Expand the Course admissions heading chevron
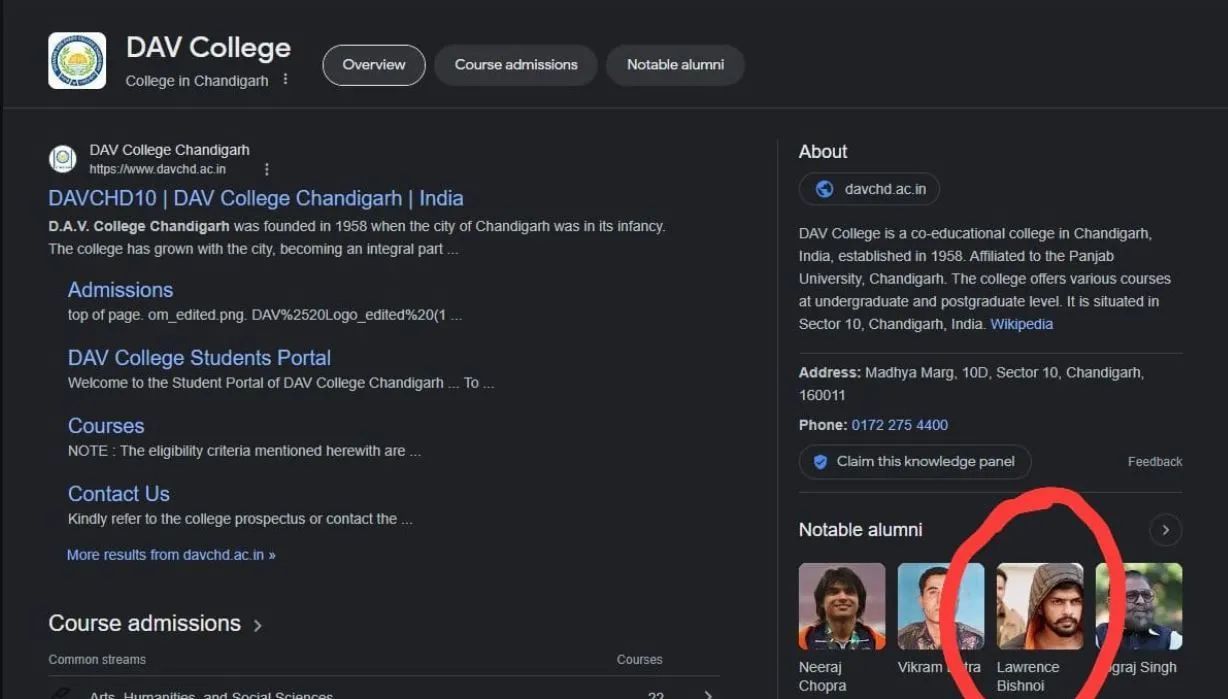The image size is (1228, 699). click(x=257, y=625)
